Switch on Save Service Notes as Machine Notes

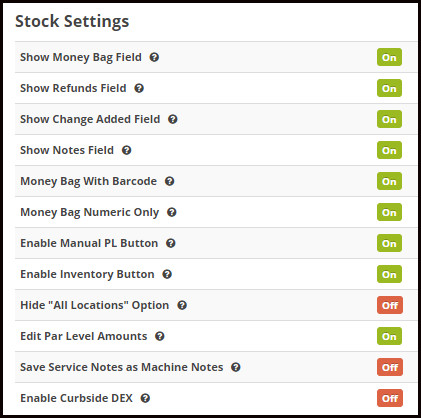pos(390,367)
